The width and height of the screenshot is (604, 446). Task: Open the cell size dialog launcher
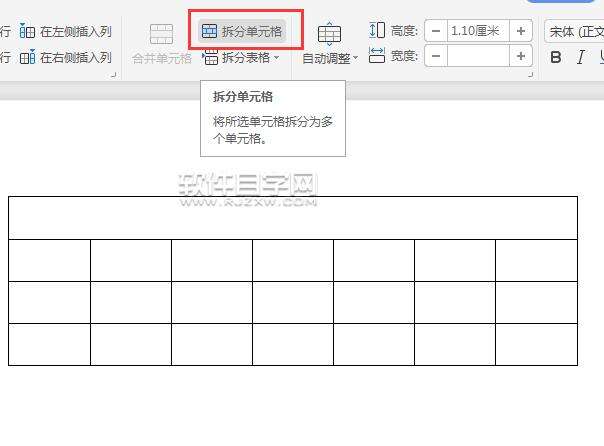(530, 75)
